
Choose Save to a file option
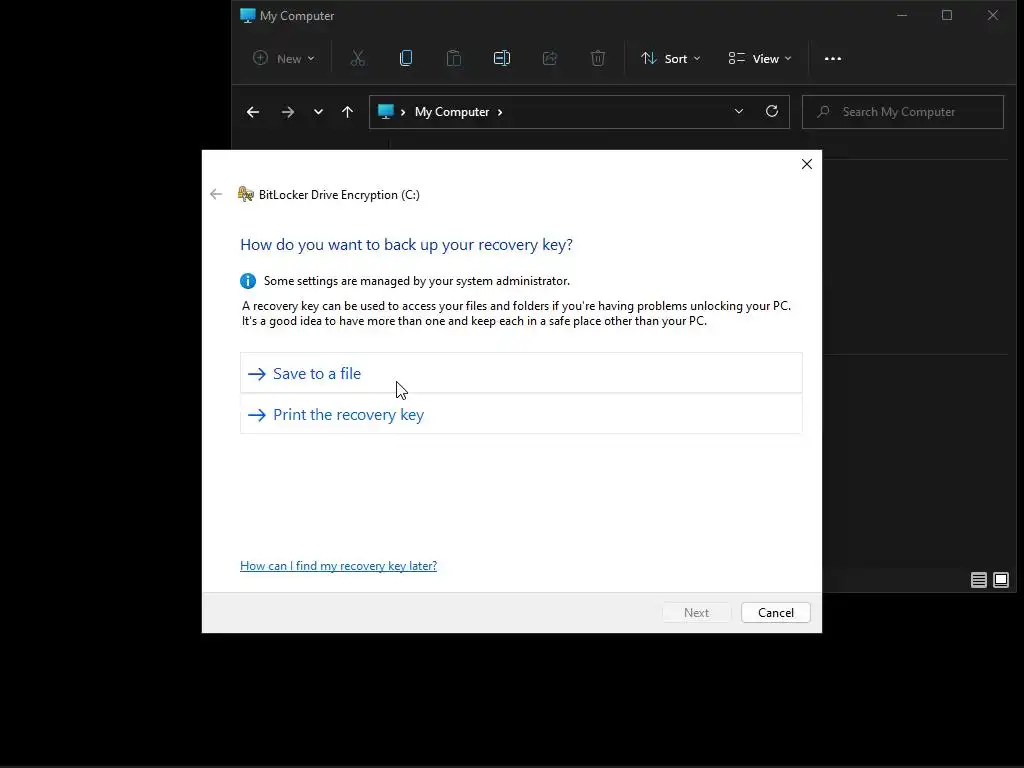tap(520, 373)
